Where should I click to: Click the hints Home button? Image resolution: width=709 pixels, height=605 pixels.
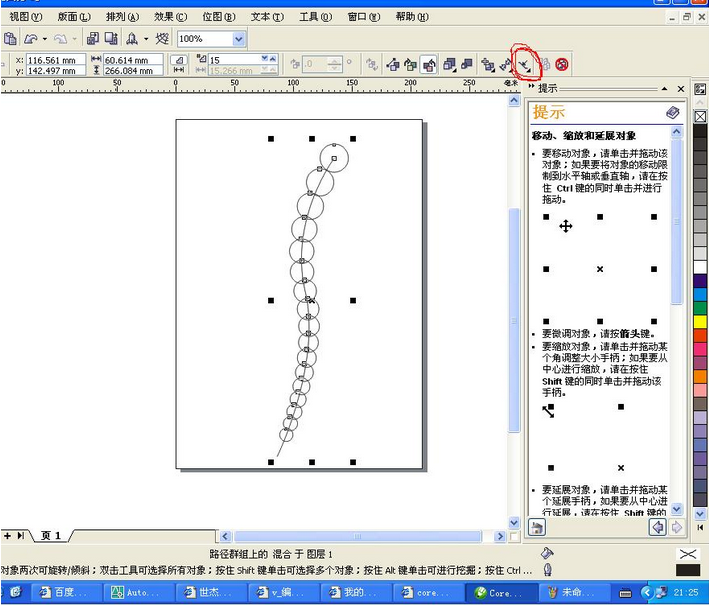click(x=537, y=527)
